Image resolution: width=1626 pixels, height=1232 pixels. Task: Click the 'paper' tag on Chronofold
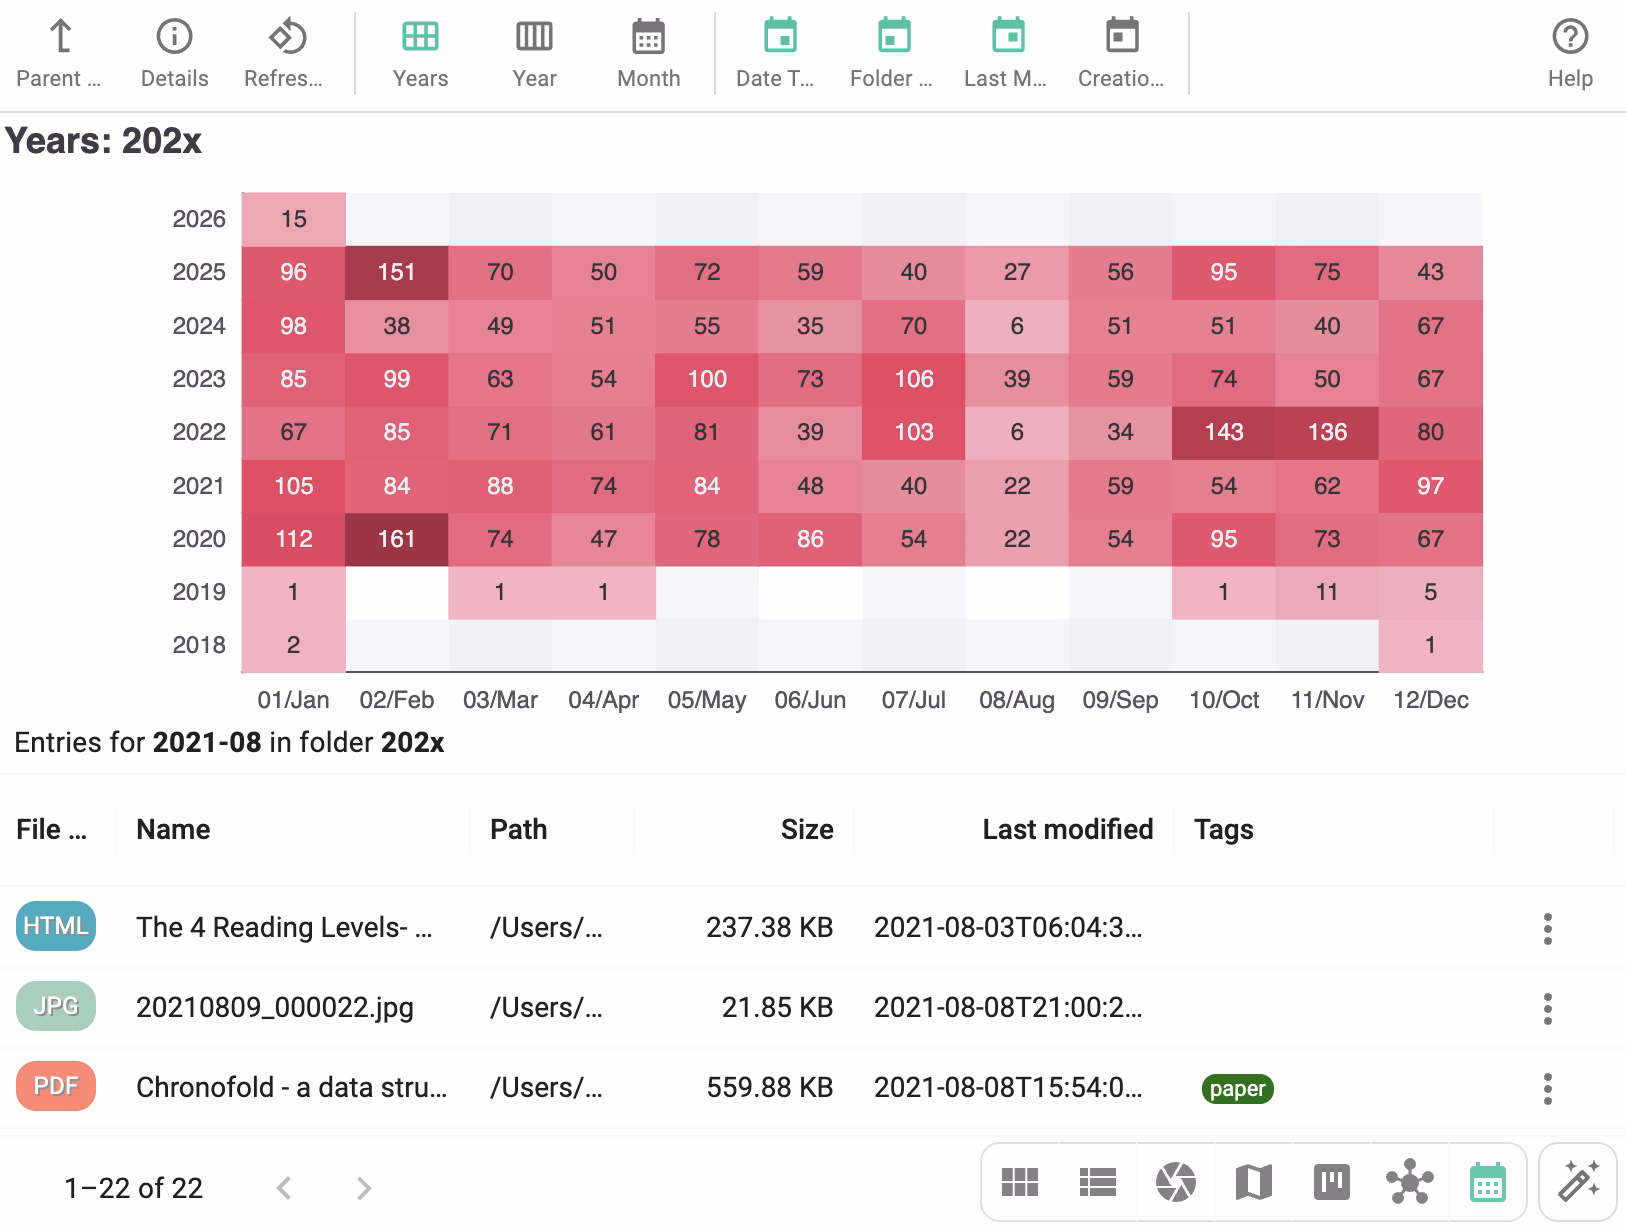click(1237, 1089)
